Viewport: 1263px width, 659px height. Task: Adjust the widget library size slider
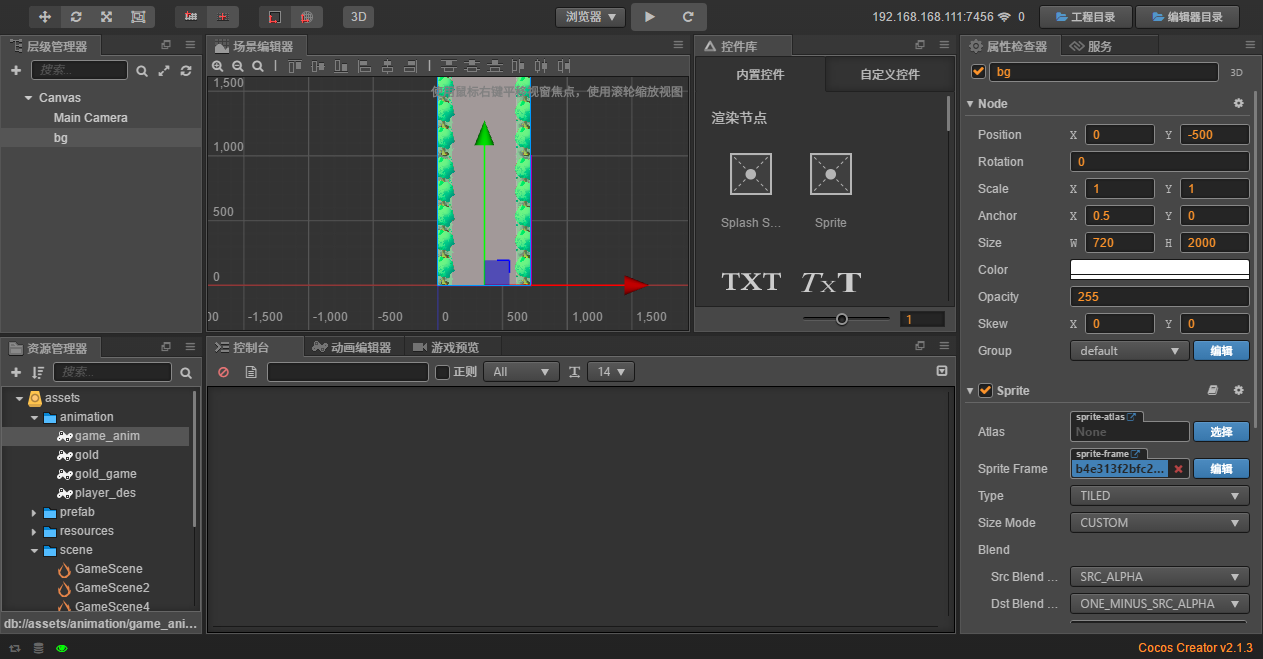[x=842, y=319]
